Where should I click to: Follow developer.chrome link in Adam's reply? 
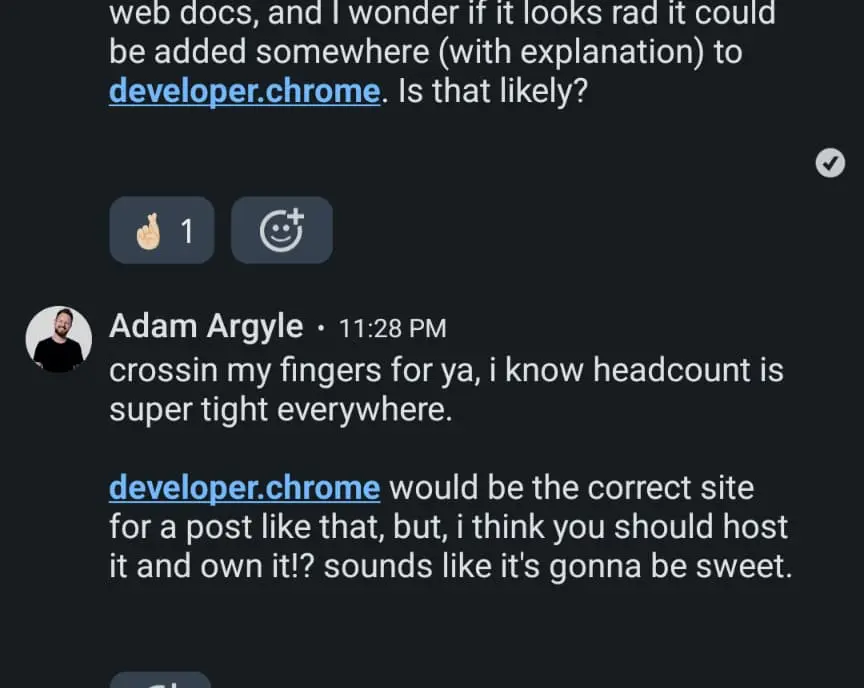(x=245, y=487)
